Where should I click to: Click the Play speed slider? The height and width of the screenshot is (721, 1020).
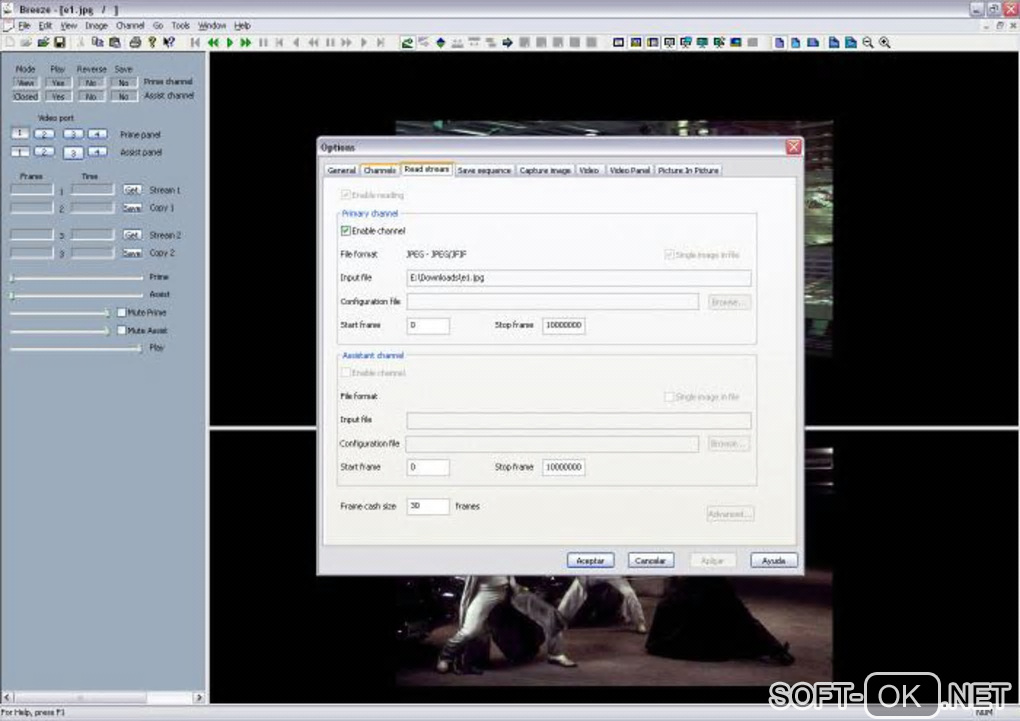click(x=76, y=349)
